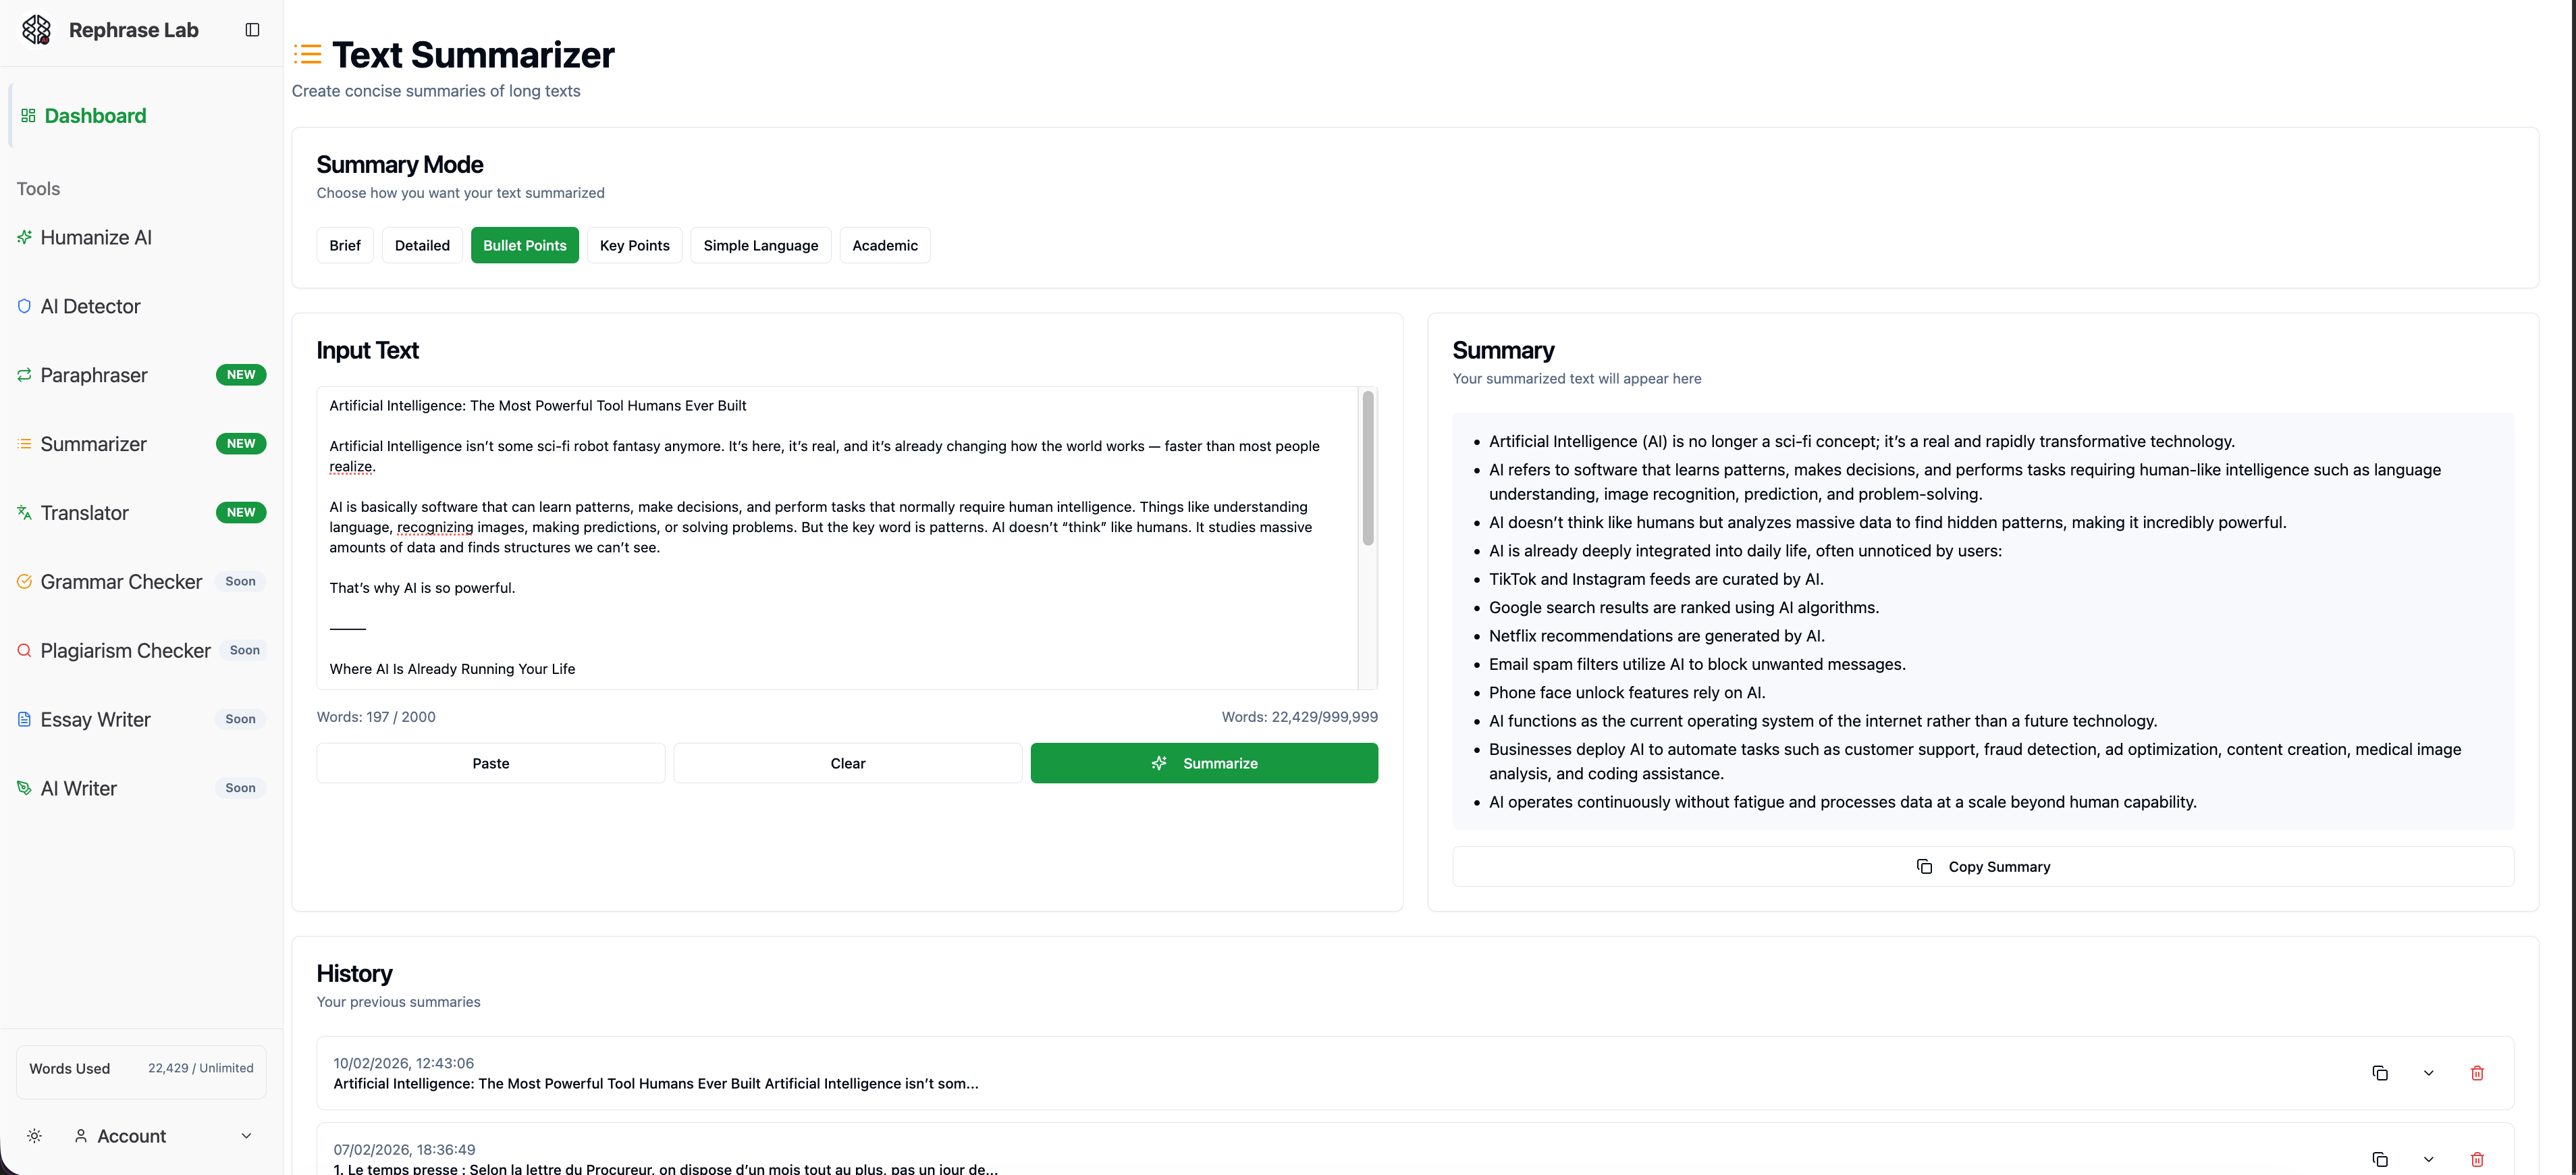The height and width of the screenshot is (1175, 2576).
Task: Click the Grammar Checker icon
Action: click(x=24, y=581)
